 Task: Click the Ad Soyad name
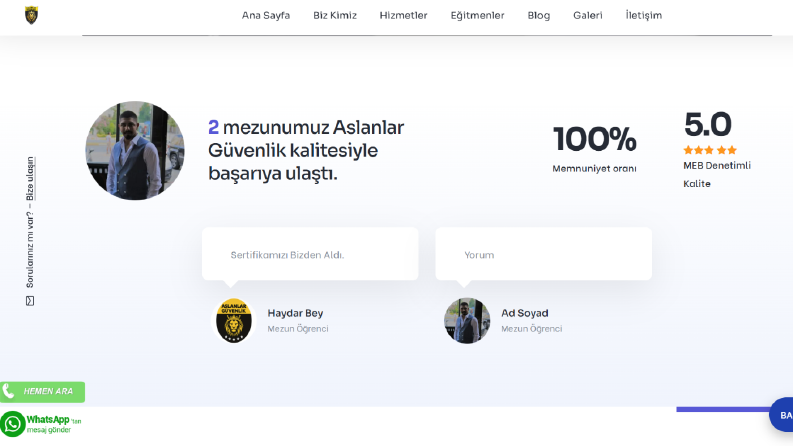(524, 313)
